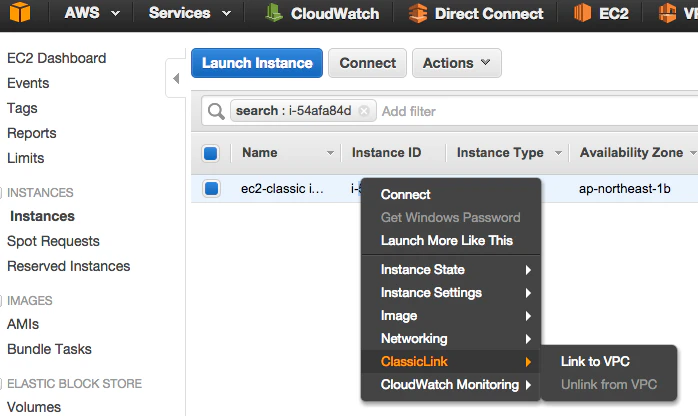Open Spot Requests in sidebar
Screen dimensions: 698x416
point(53,241)
